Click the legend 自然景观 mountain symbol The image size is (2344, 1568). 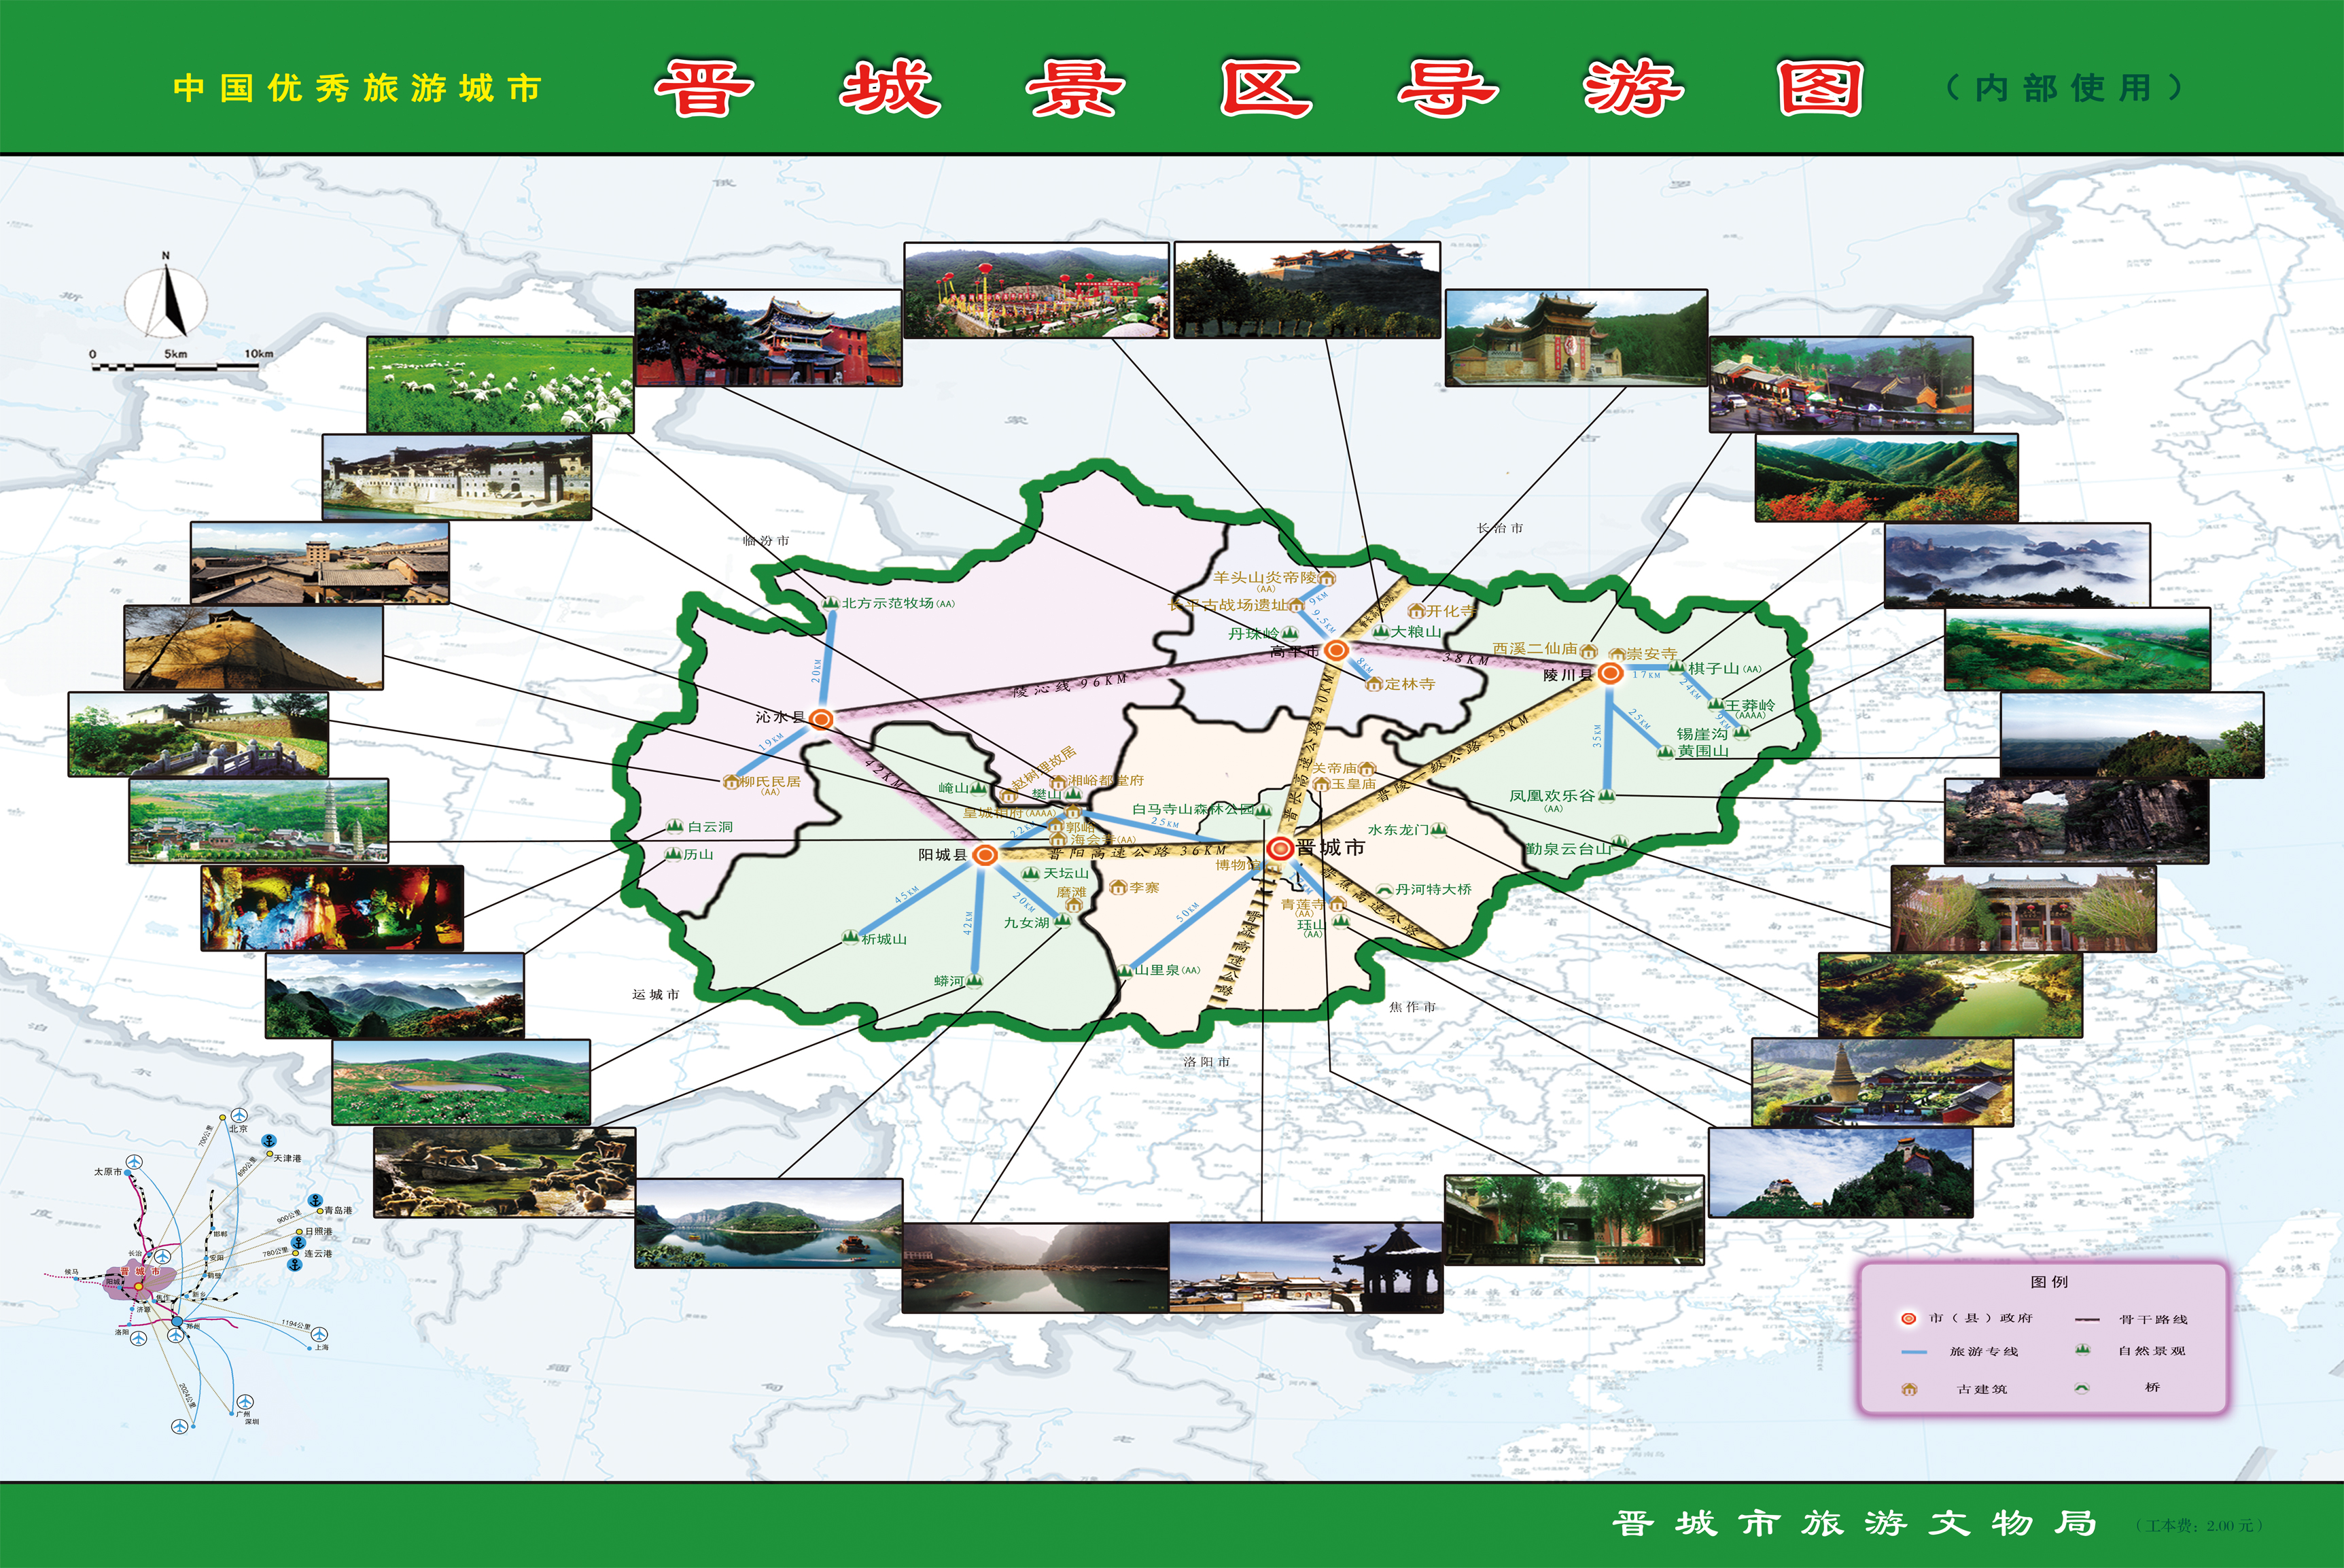(x=2082, y=1350)
